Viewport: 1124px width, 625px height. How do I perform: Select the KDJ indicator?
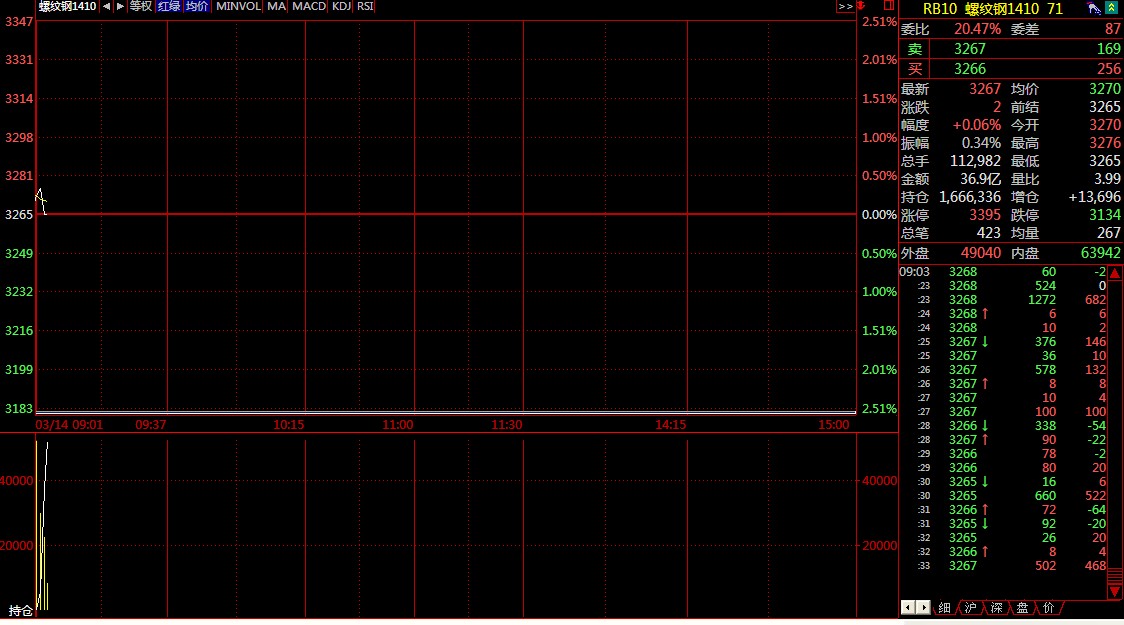tap(342, 6)
